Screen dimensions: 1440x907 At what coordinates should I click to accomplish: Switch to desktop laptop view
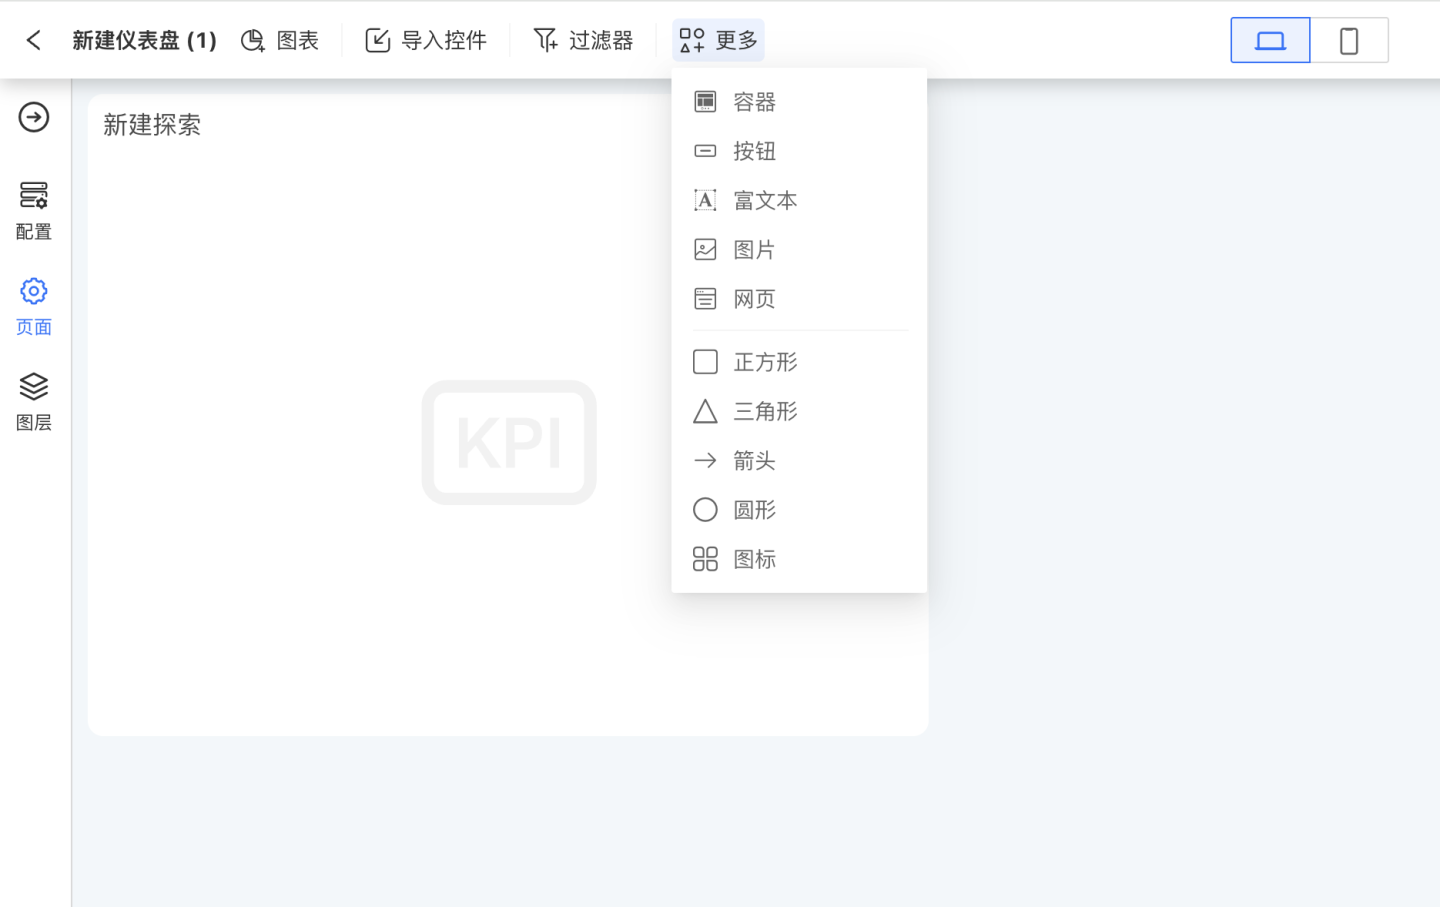[x=1270, y=41]
